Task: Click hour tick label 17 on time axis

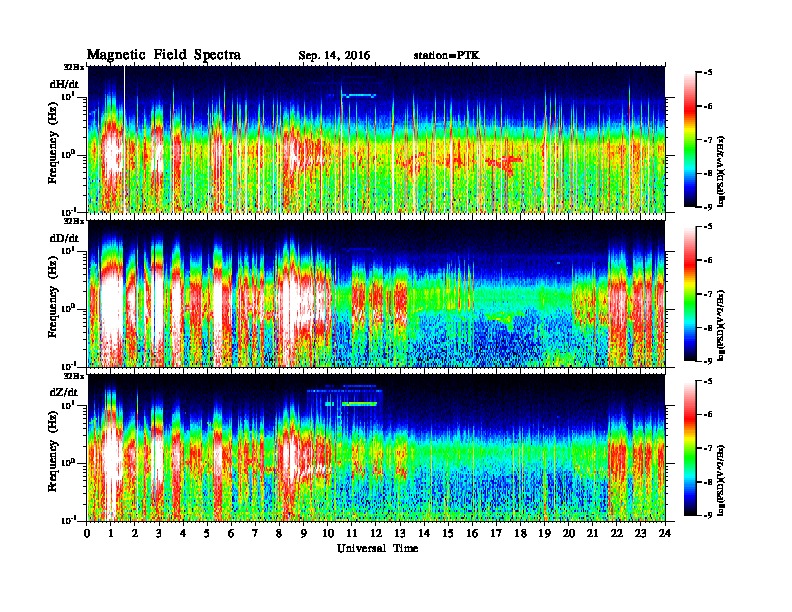Action: click(496, 533)
